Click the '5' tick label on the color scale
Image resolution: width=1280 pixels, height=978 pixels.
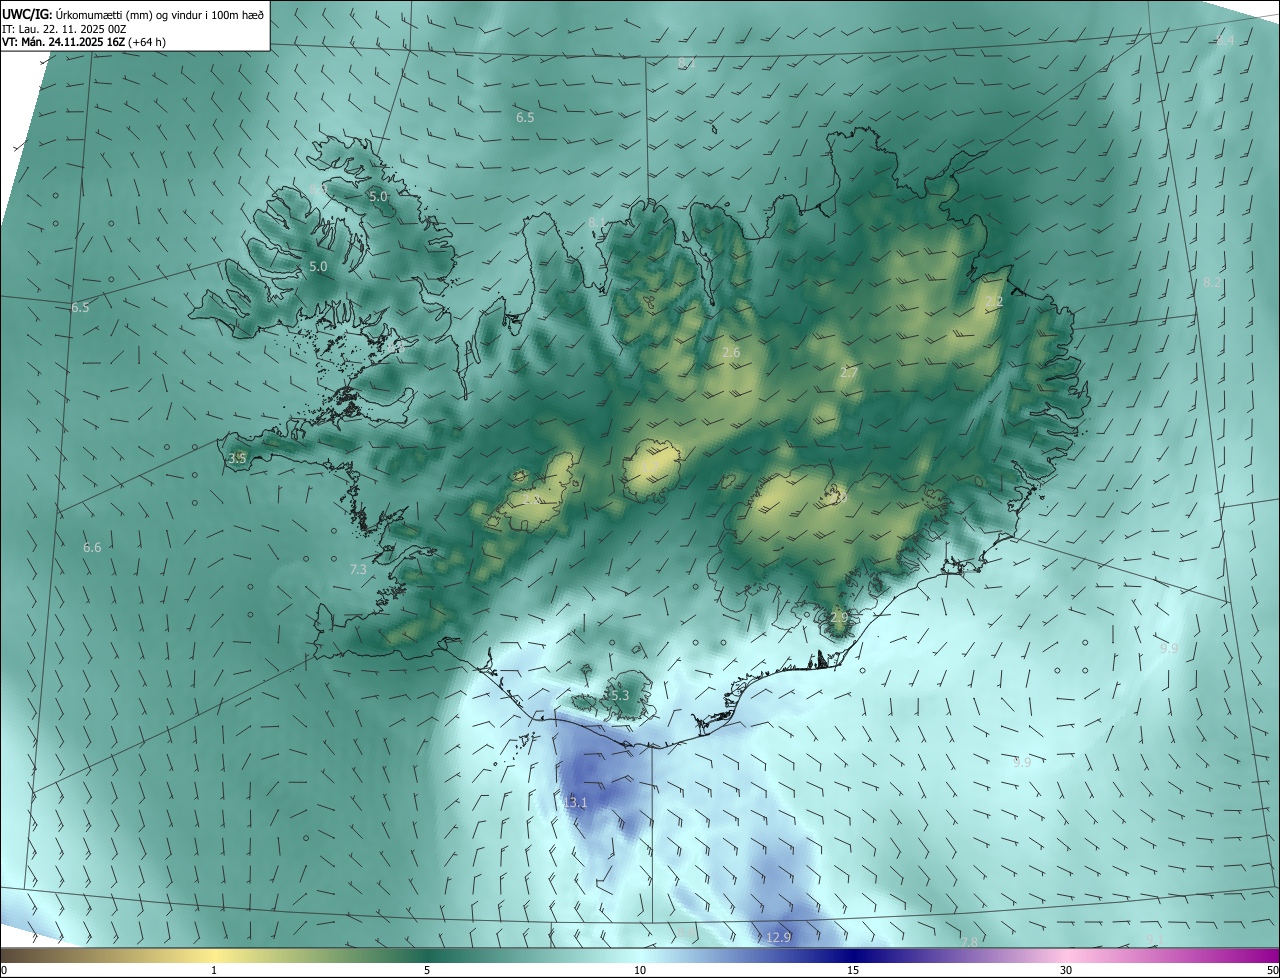tap(427, 971)
